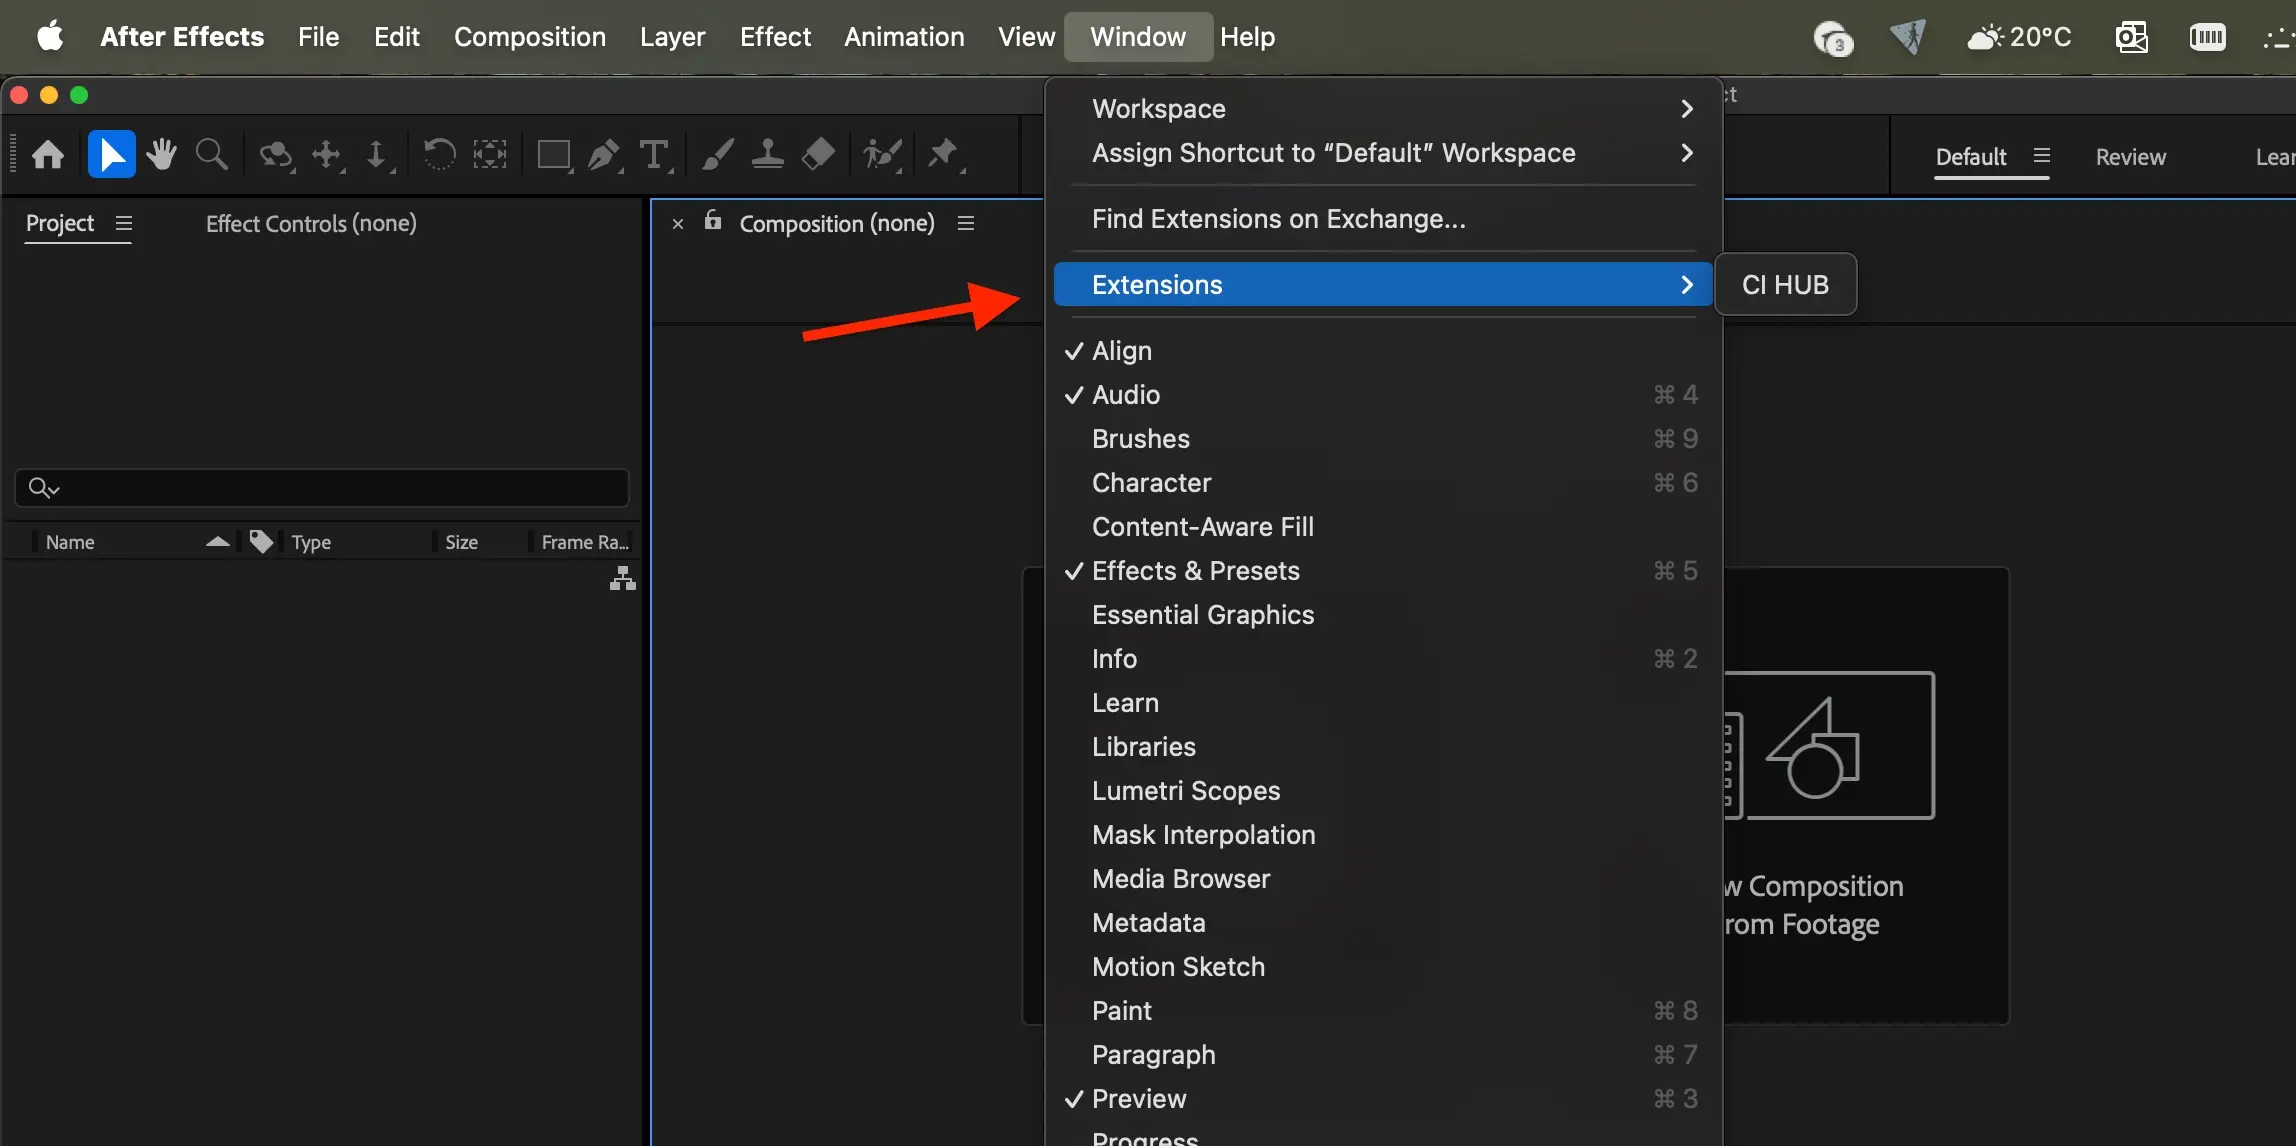This screenshot has height=1146, width=2296.
Task: Open the Project panel menu icon
Action: pos(124,223)
